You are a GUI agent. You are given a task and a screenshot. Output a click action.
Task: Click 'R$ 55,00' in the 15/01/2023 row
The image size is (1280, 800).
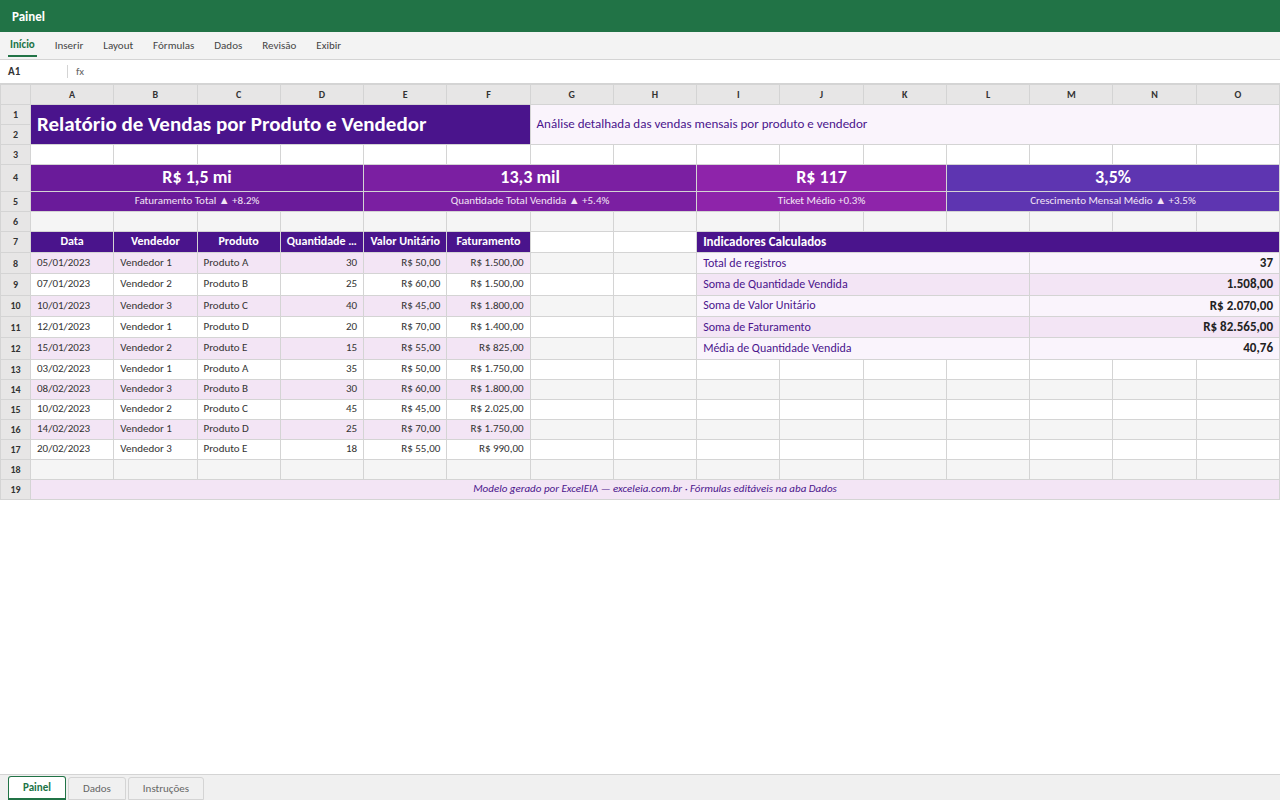[405, 348]
